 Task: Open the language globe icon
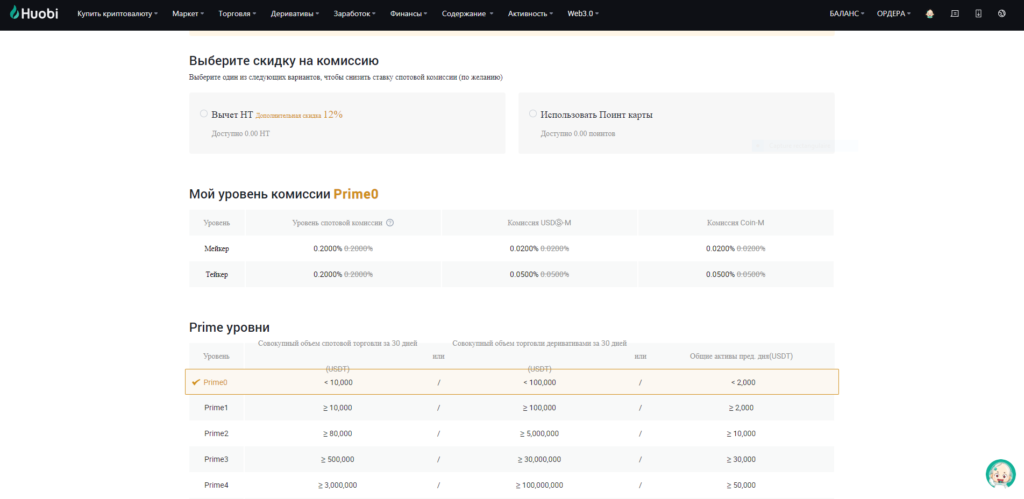tap(1002, 14)
